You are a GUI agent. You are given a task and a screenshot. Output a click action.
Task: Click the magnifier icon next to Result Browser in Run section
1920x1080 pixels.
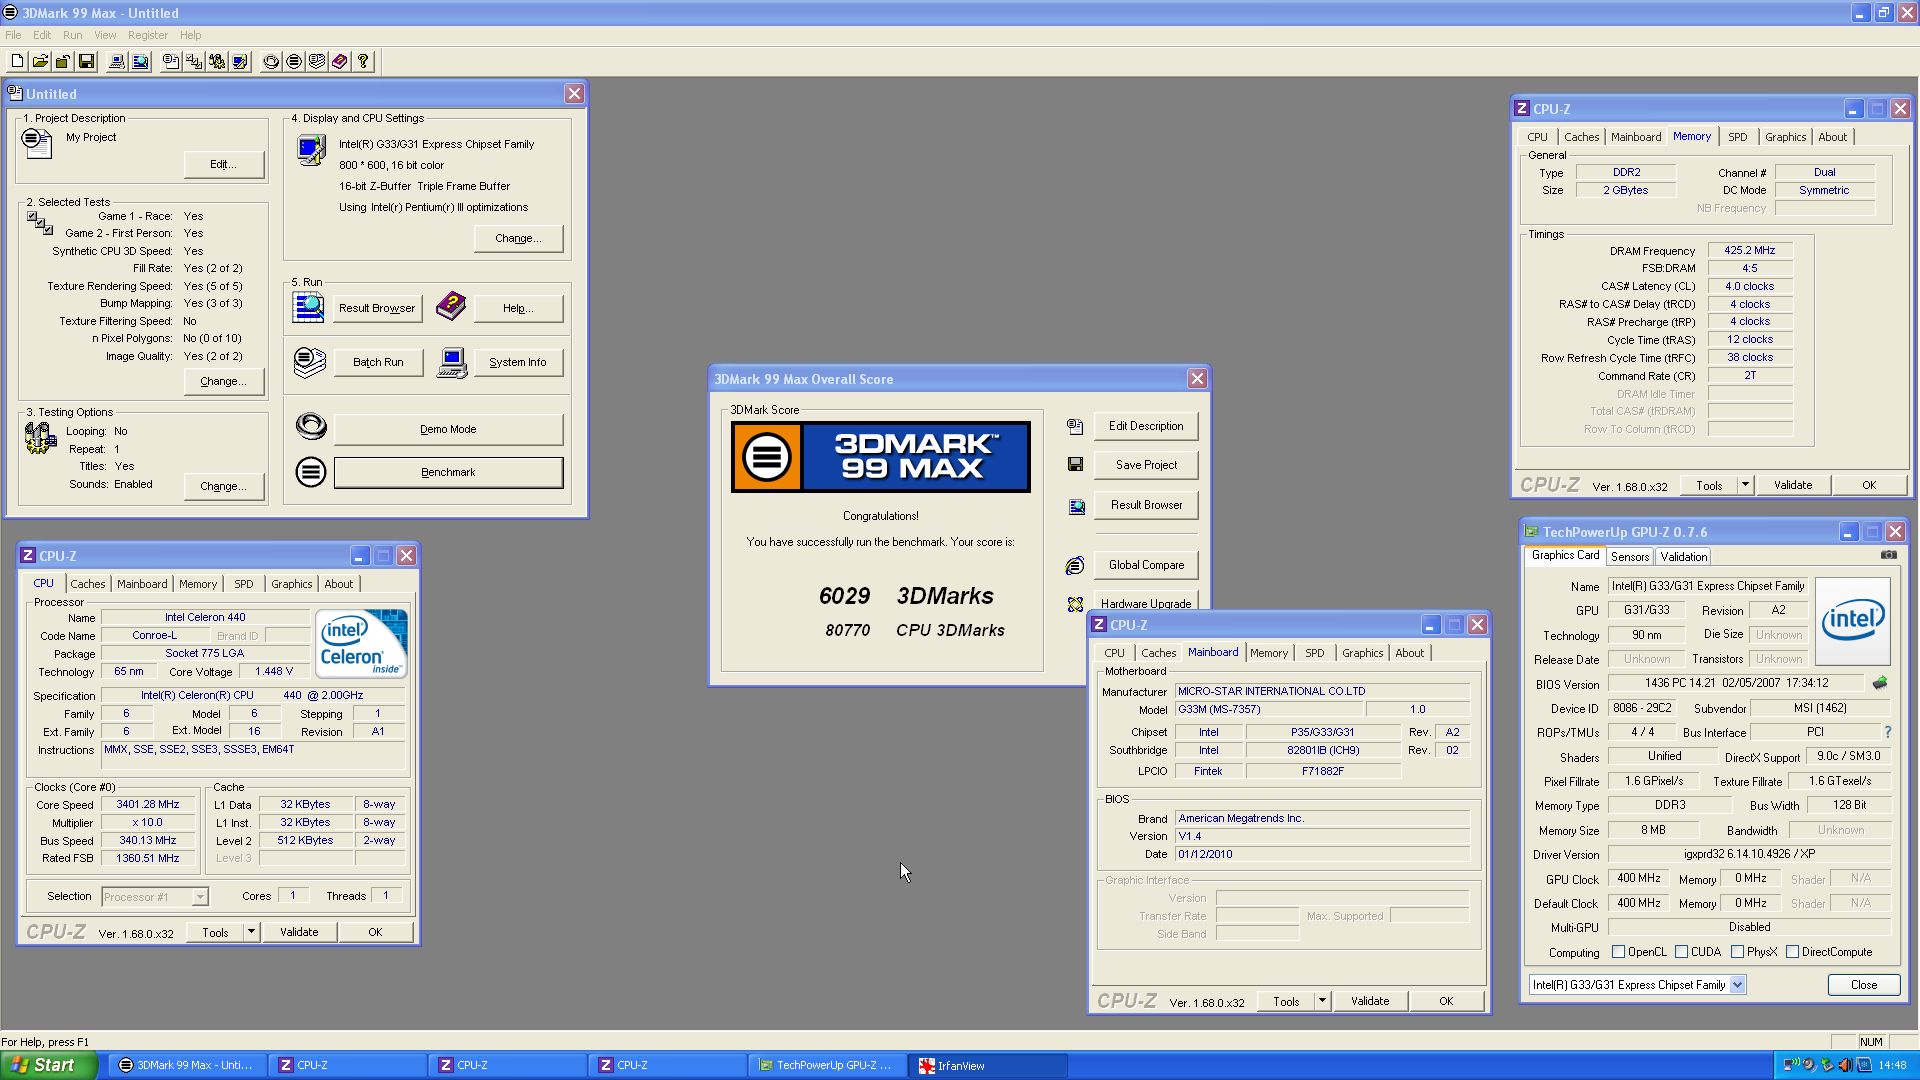(x=308, y=308)
